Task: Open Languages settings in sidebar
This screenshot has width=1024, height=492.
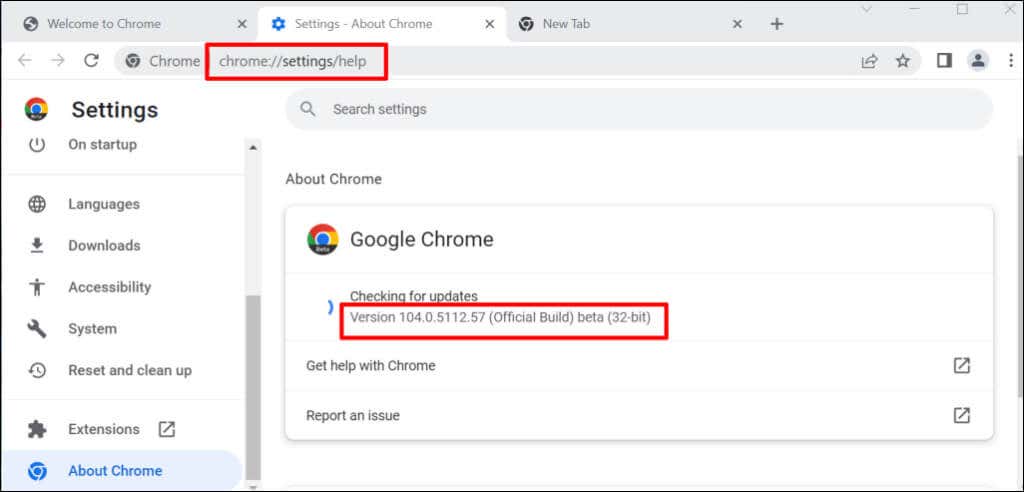Action: (103, 204)
